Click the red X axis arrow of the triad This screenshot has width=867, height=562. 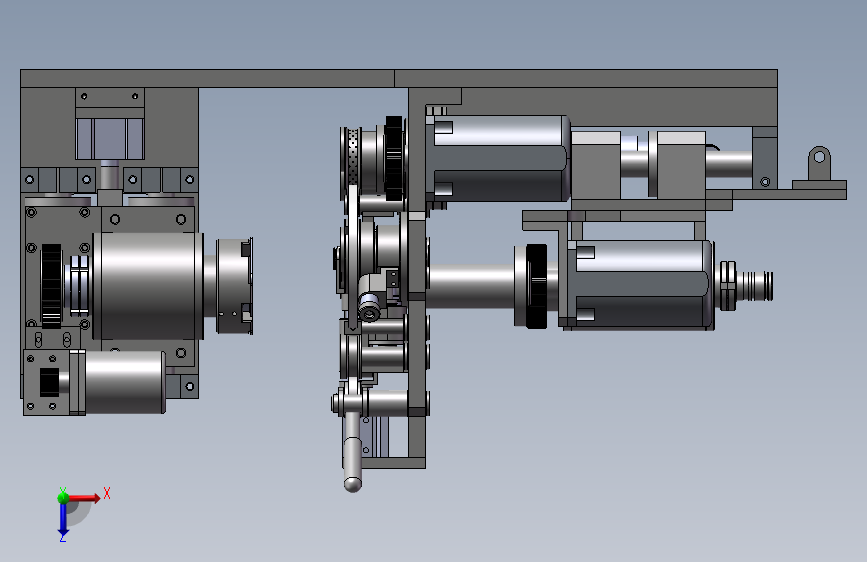(85, 498)
